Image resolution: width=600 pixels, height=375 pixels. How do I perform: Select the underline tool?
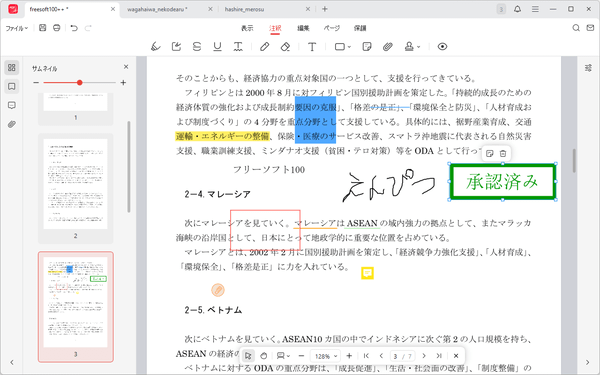[x=217, y=47]
